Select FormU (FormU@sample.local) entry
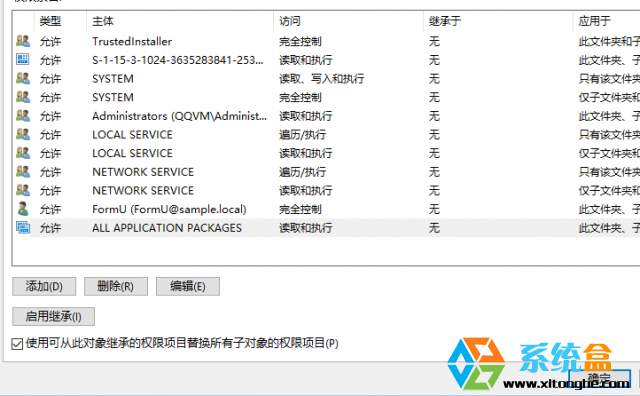This screenshot has width=640, height=396. (x=169, y=209)
